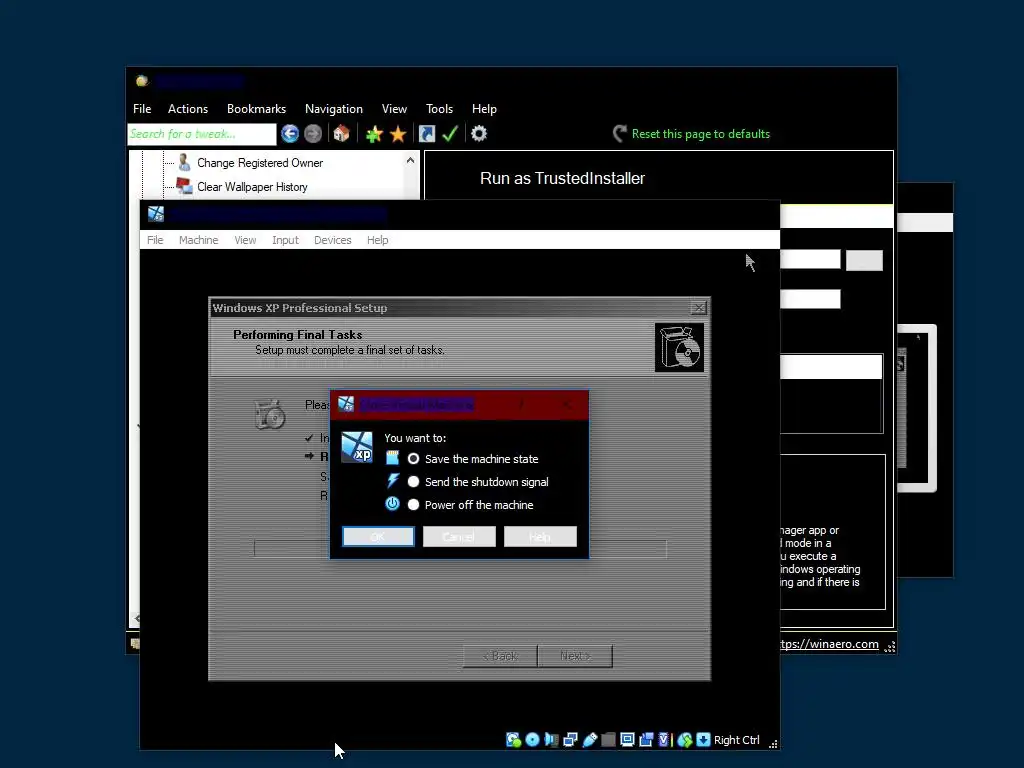Click the Right Ctrl host key label

point(737,740)
